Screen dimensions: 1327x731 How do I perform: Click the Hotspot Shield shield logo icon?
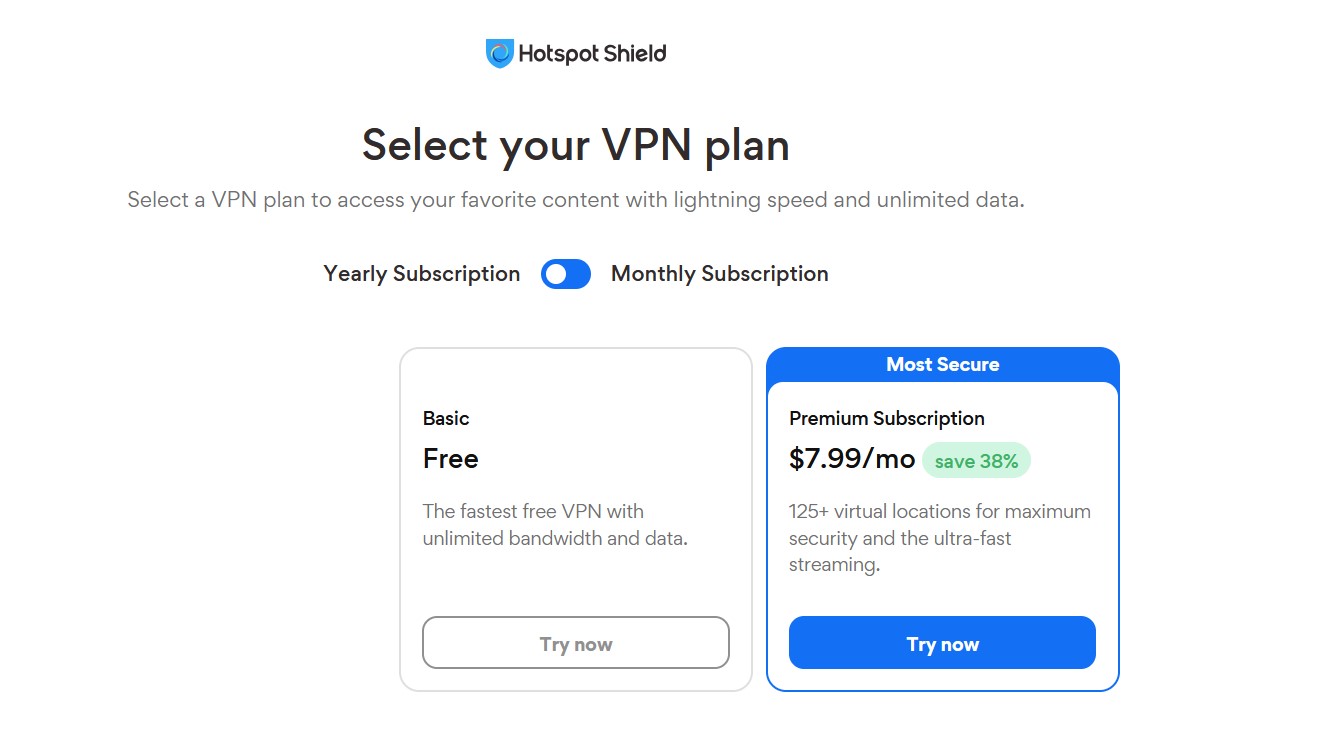tap(499, 54)
